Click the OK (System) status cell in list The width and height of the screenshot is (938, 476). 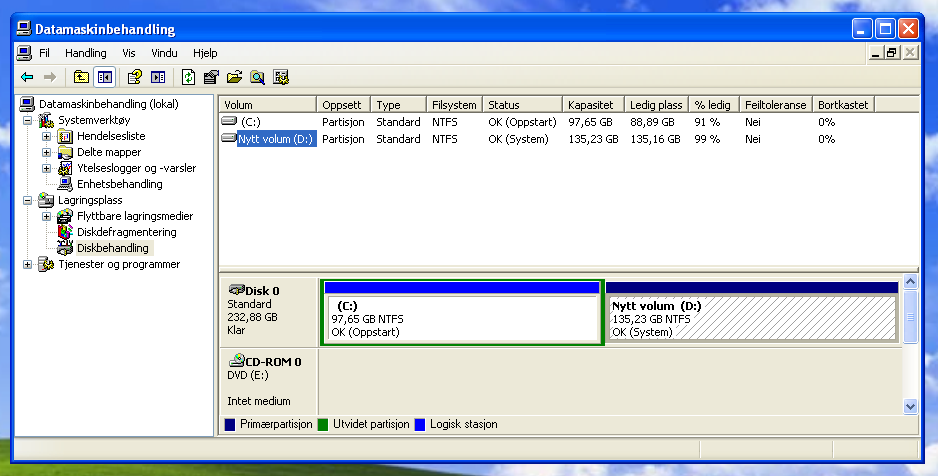518,139
